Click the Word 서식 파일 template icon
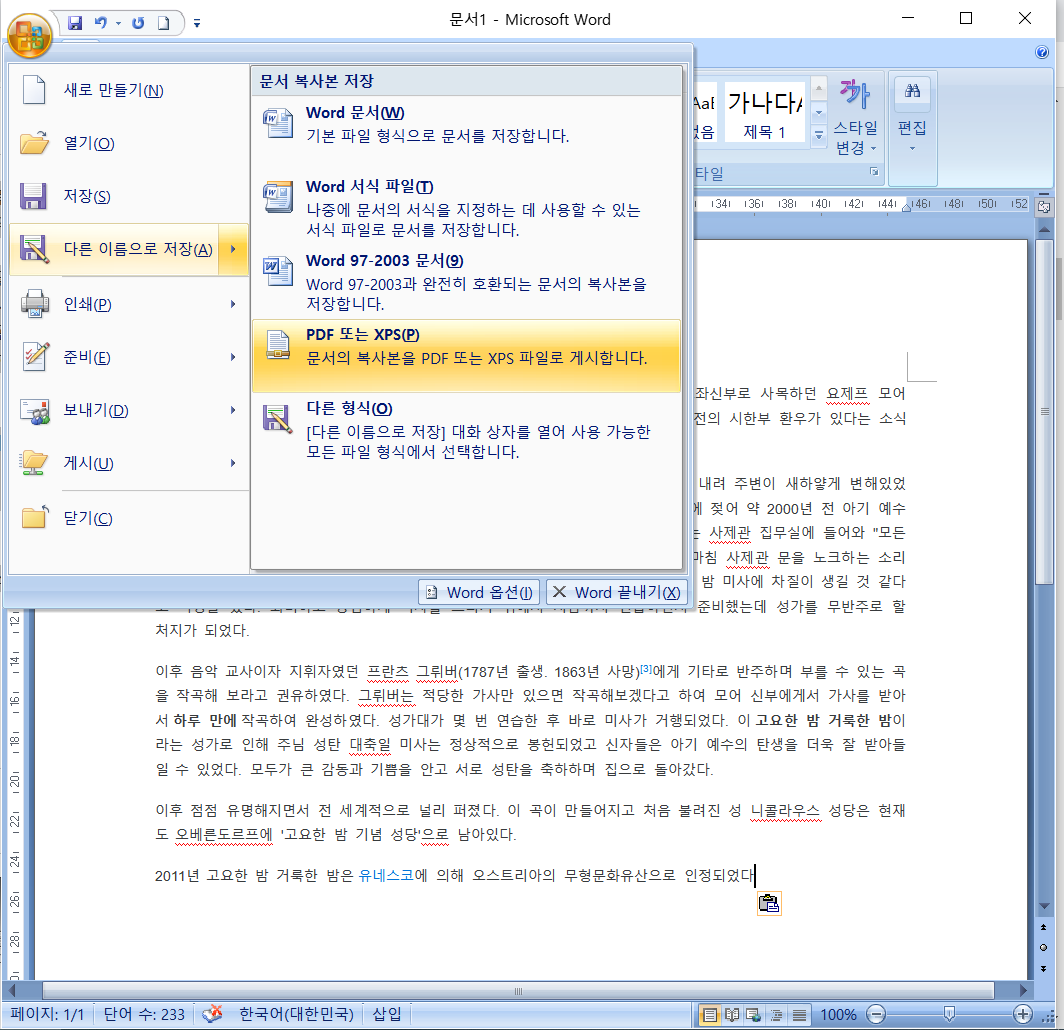 (x=278, y=197)
